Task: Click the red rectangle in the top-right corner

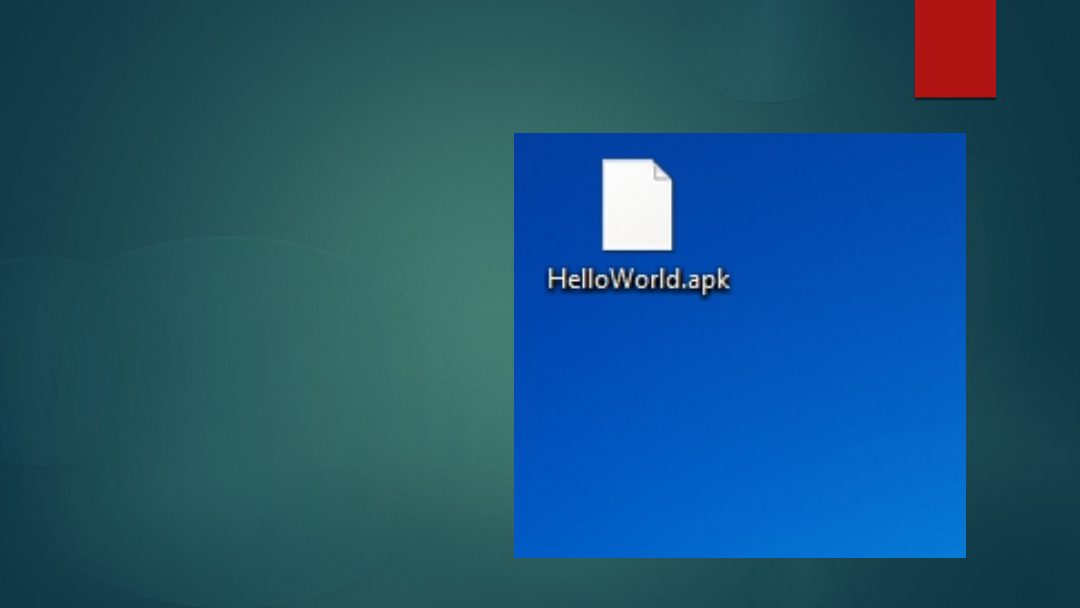Action: tap(955, 49)
